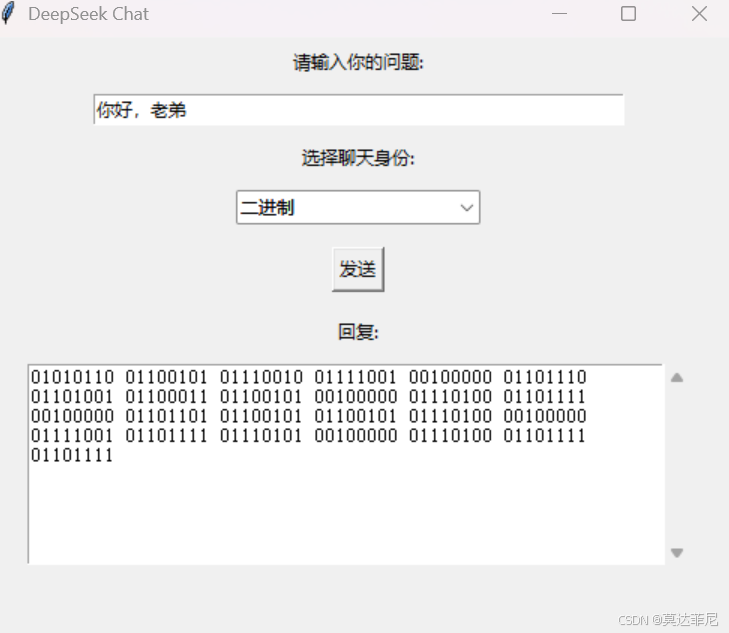This screenshot has width=729, height=633.
Task: Click the feather app icon in title bar
Action: (x=8, y=13)
